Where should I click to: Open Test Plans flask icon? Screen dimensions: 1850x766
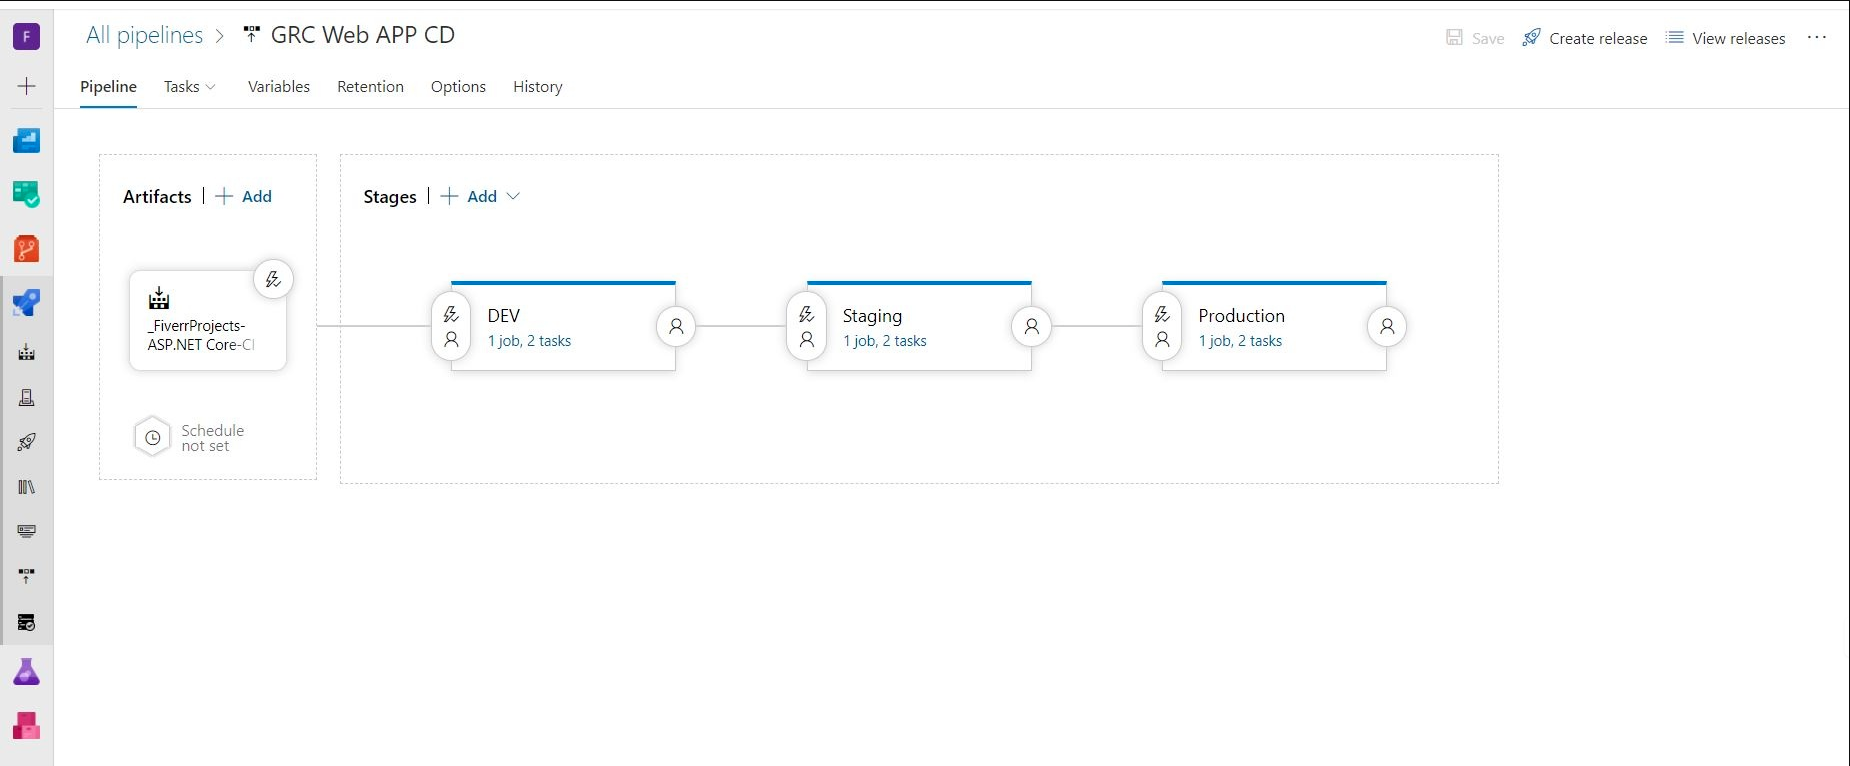coord(26,672)
